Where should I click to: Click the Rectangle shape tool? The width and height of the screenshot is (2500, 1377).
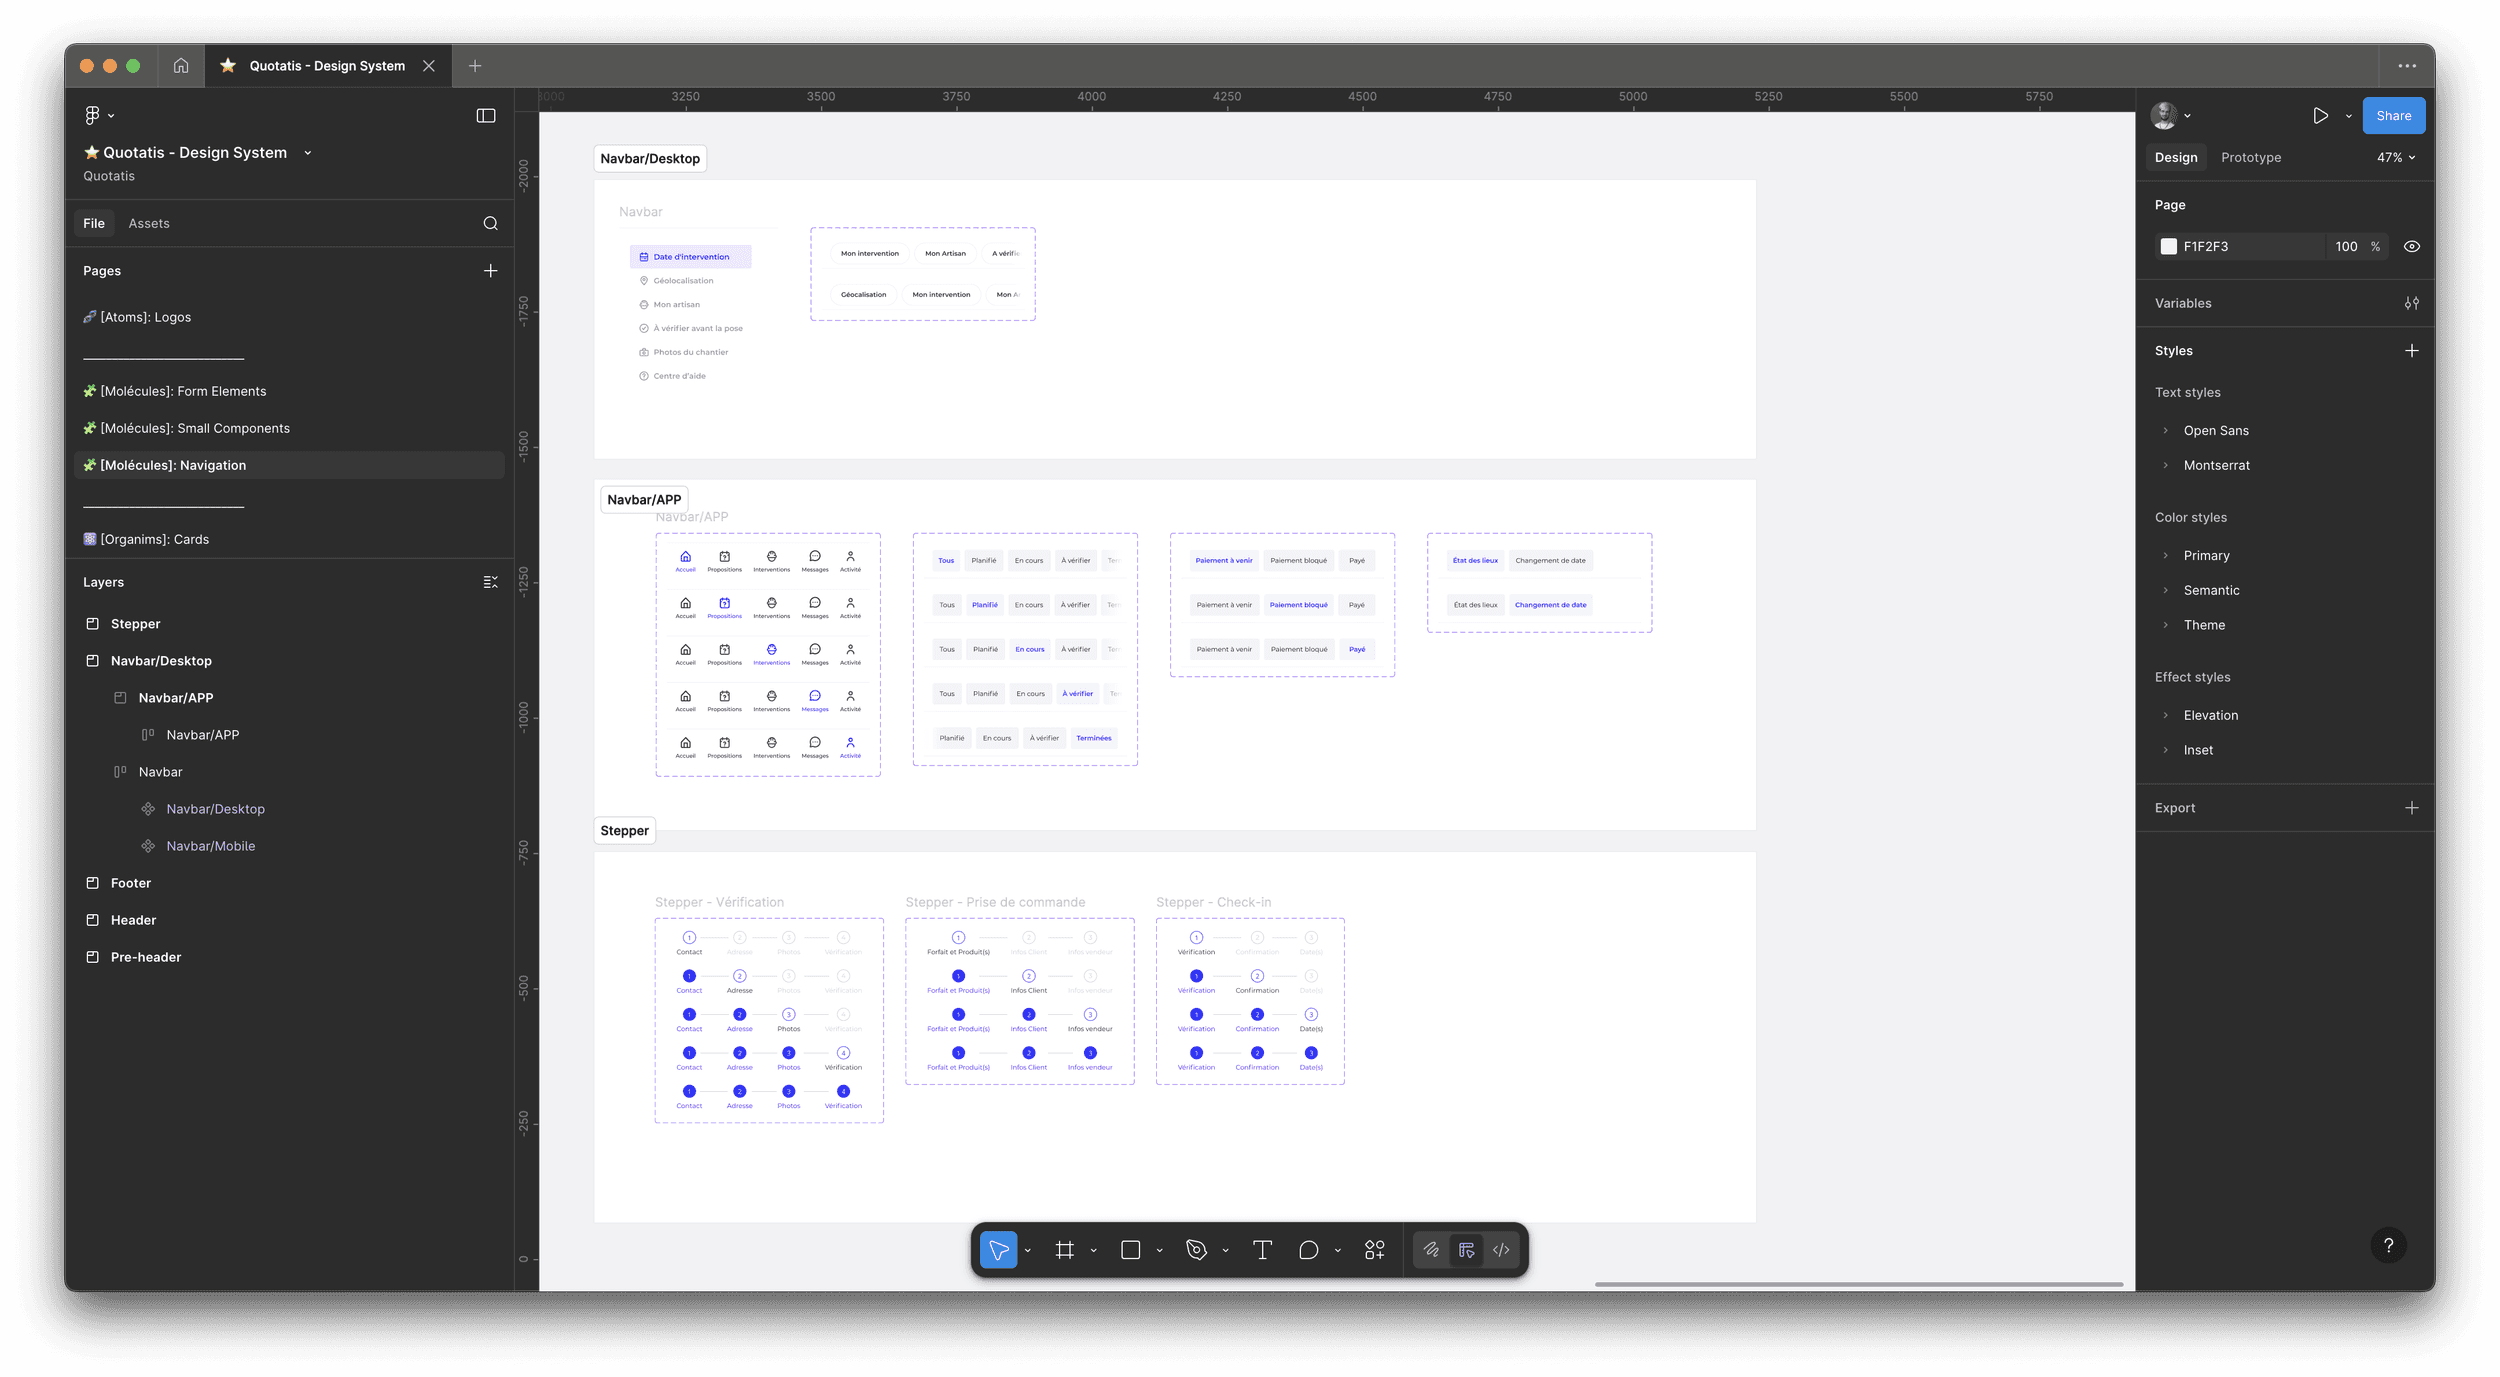coord(1130,1250)
